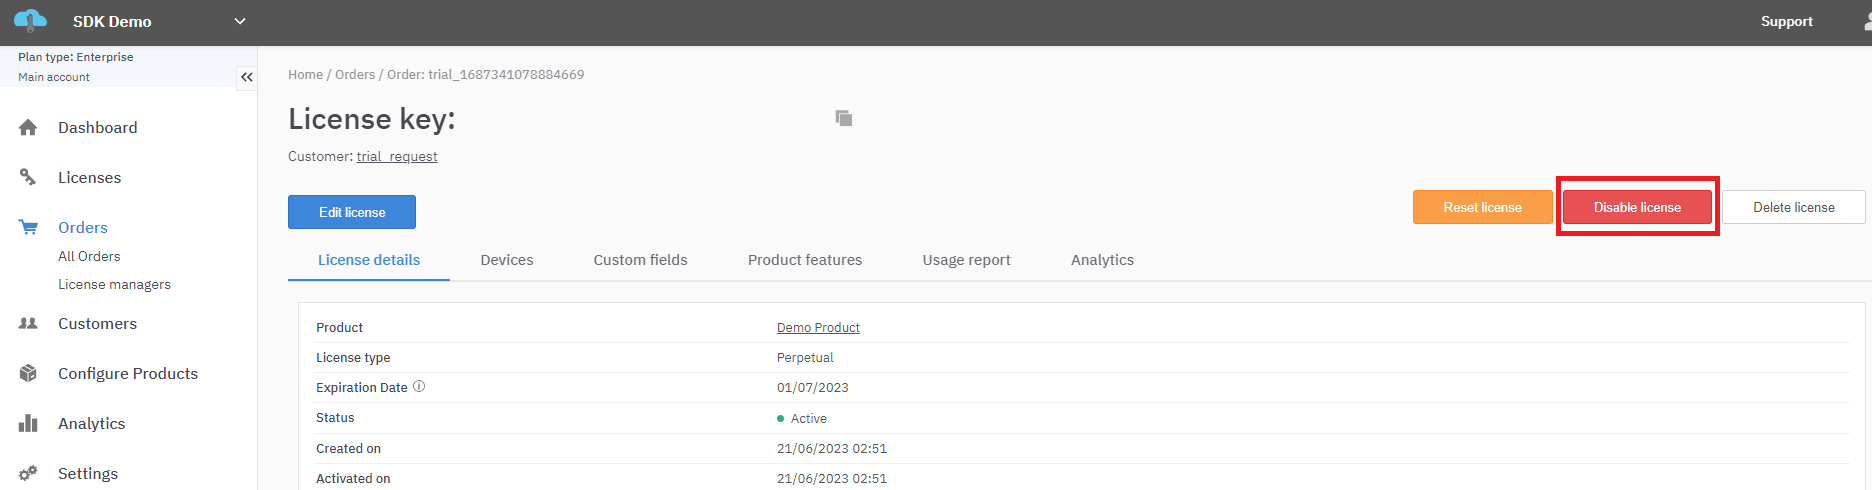The height and width of the screenshot is (490, 1872).
Task: Click the Settings gears icon
Action: tap(28, 474)
